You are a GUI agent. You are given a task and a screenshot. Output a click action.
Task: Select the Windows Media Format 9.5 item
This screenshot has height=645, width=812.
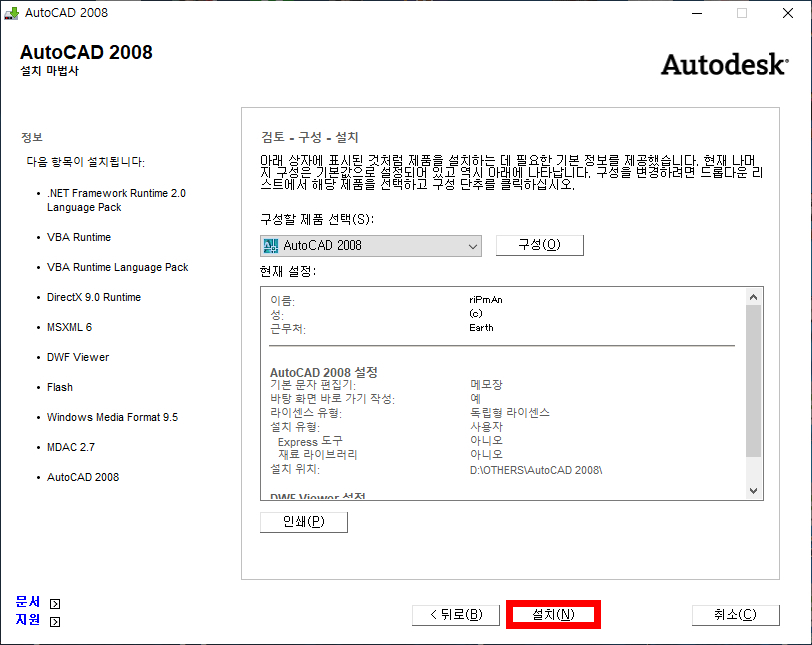click(x=112, y=417)
